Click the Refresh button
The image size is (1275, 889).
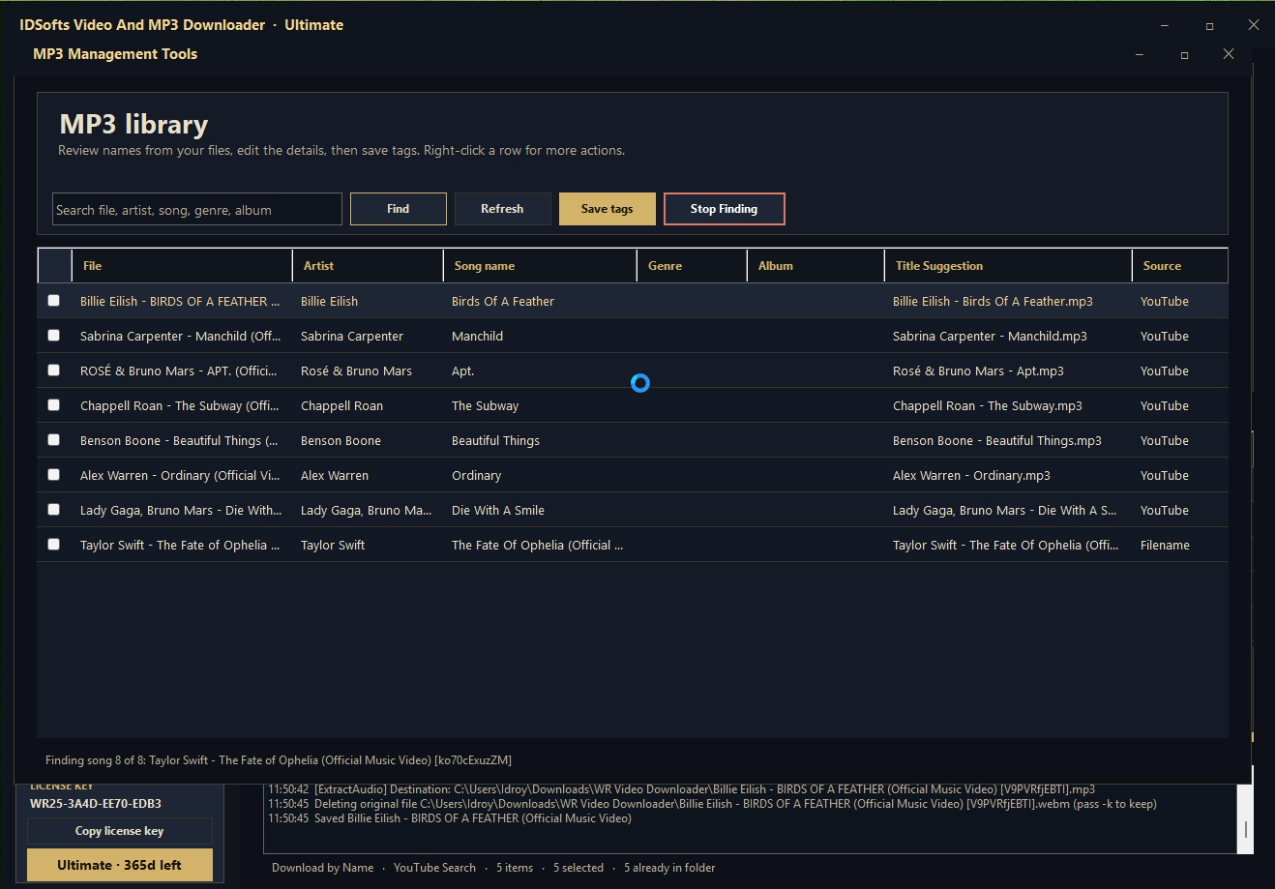click(502, 209)
